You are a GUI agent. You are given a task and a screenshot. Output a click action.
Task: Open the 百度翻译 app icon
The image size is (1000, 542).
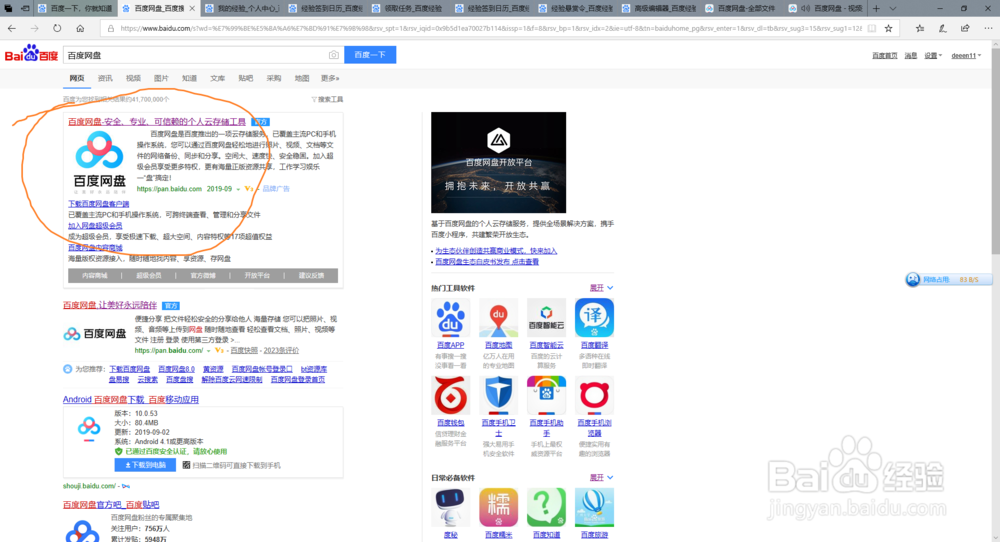pyautogui.click(x=594, y=318)
